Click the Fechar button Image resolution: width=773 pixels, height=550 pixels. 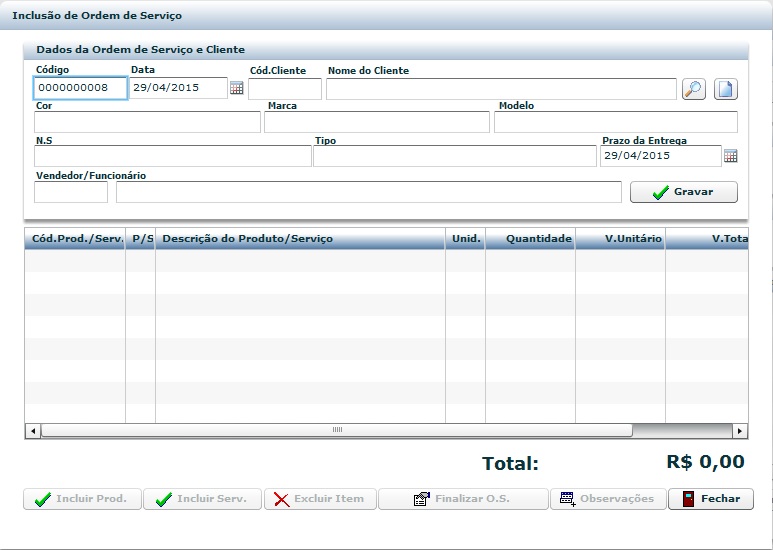pos(711,499)
